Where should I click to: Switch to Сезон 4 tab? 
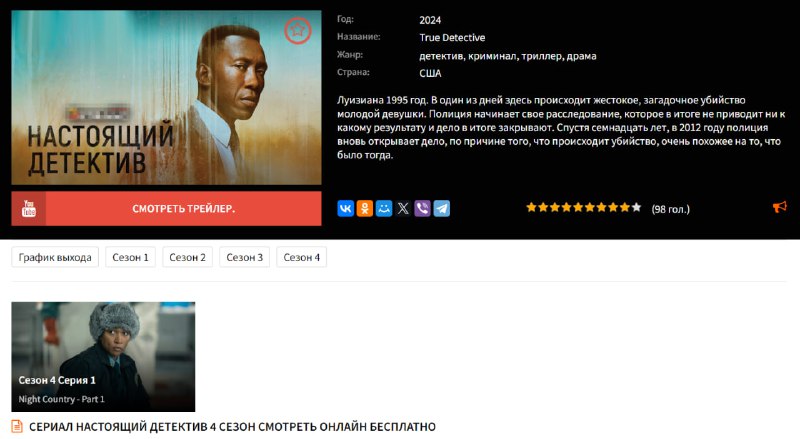[302, 257]
